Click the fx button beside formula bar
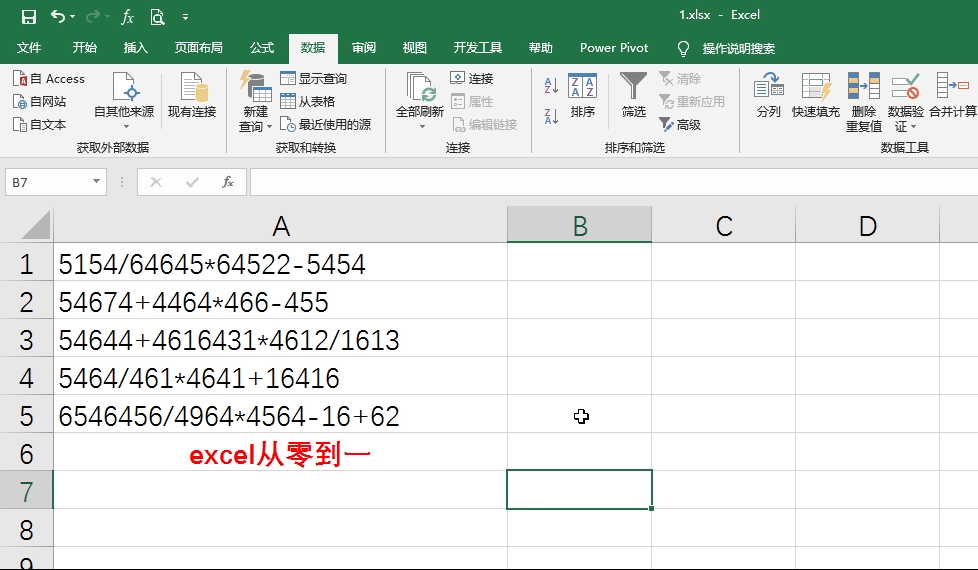Viewport: 978px width, 570px height. pyautogui.click(x=228, y=182)
